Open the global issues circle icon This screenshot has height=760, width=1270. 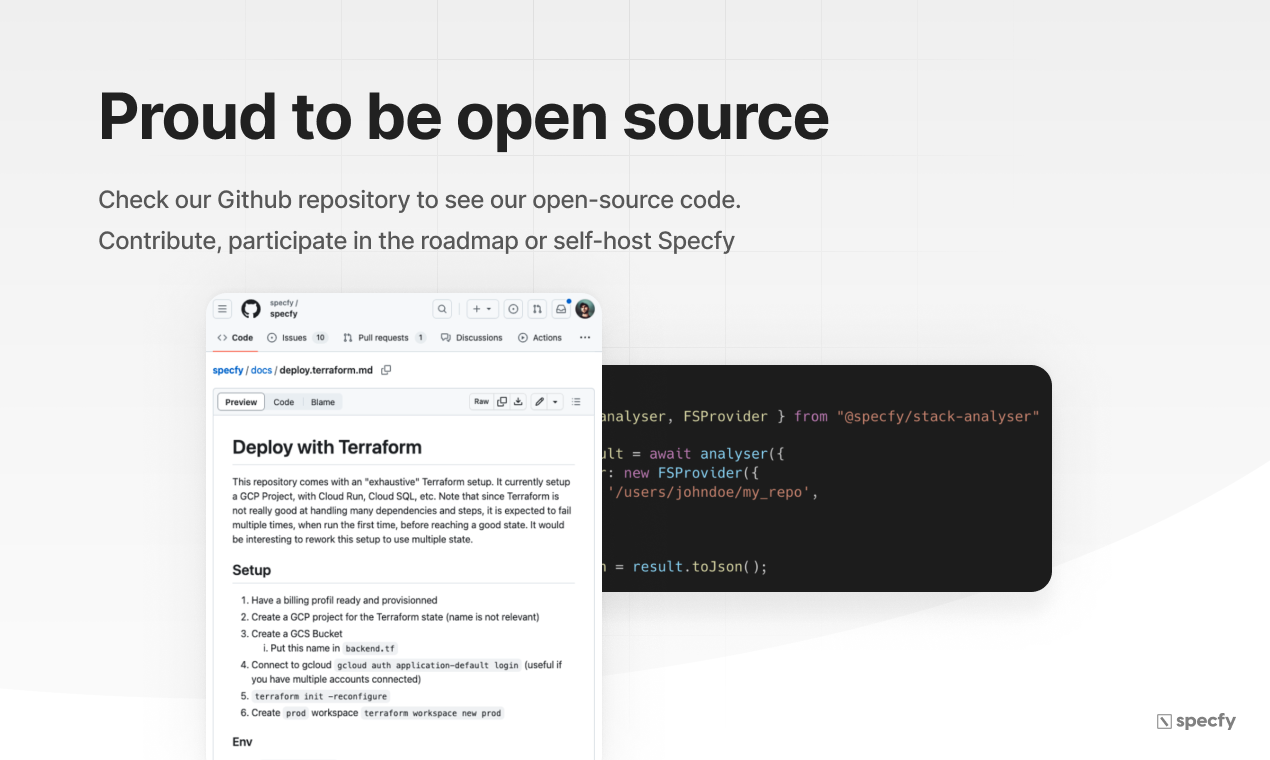tap(513, 309)
